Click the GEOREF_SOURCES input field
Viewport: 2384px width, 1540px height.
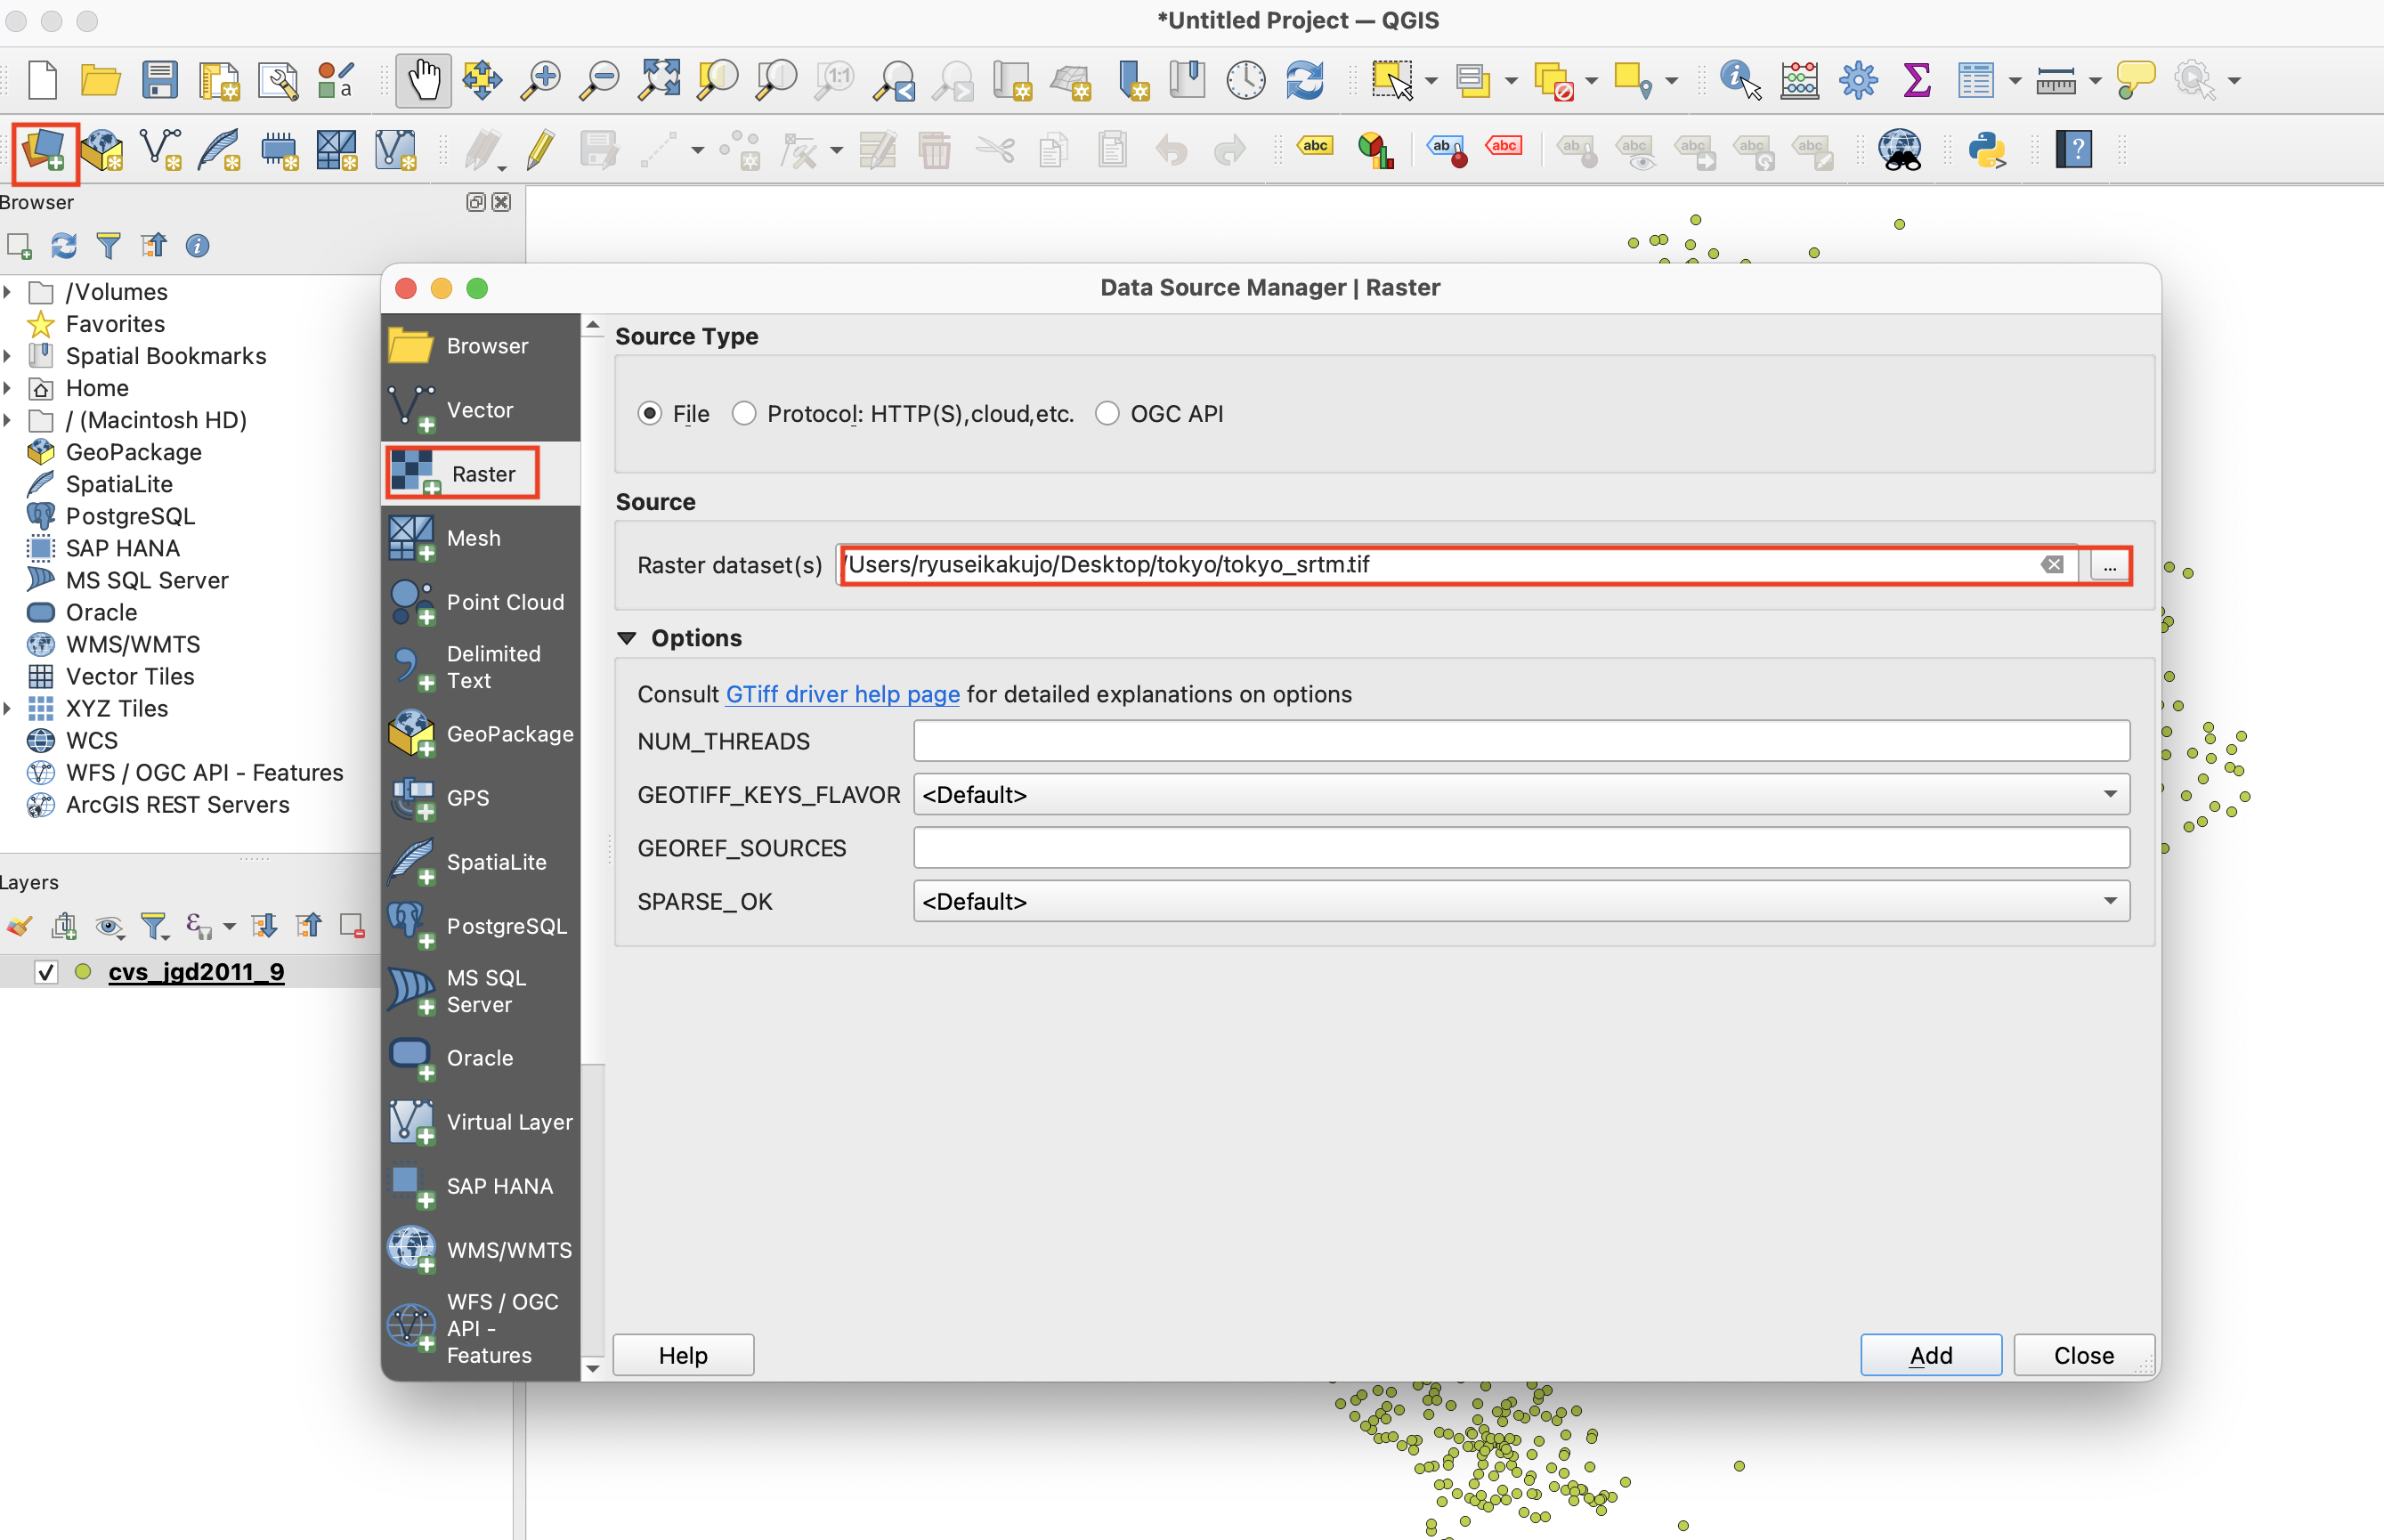pos(1521,848)
